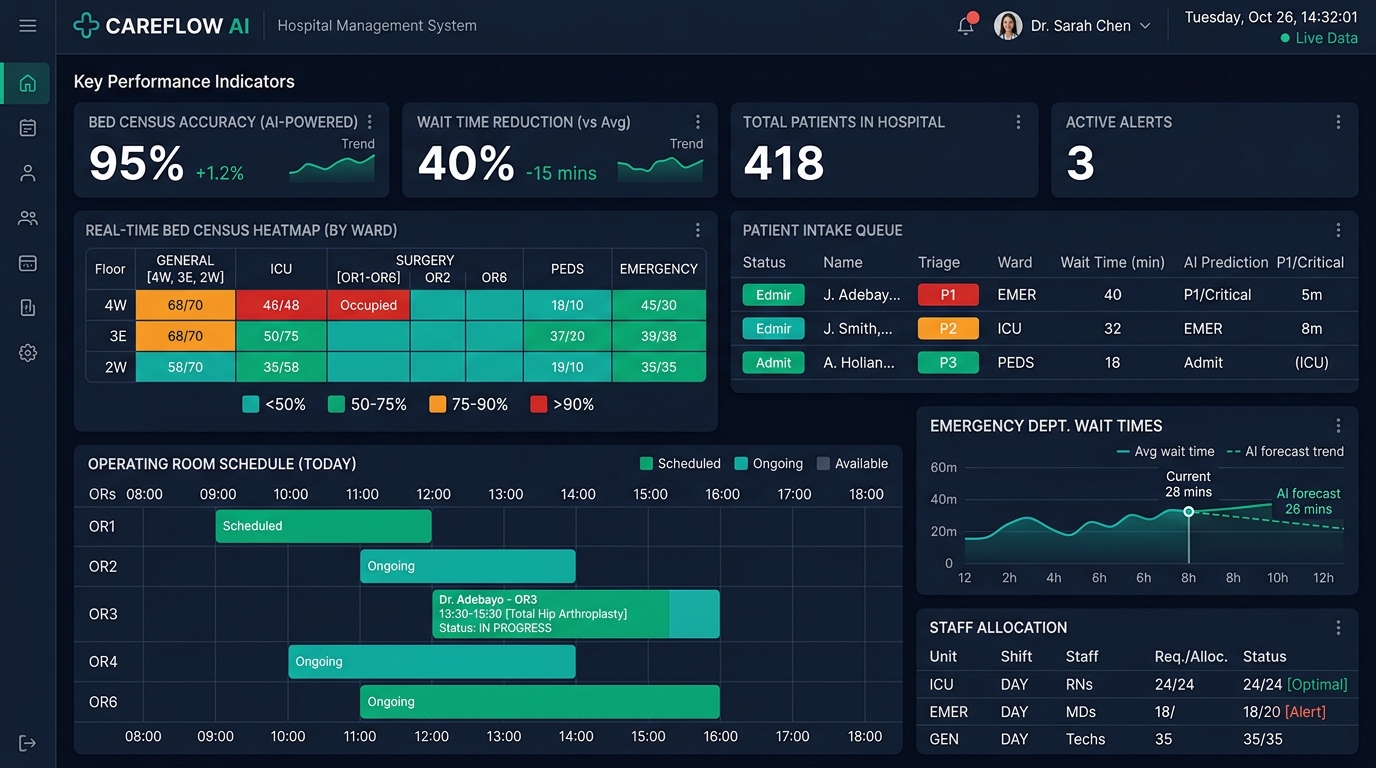This screenshot has width=1376, height=768.
Task: Click Admit button for A. Holian...
Action: click(773, 363)
